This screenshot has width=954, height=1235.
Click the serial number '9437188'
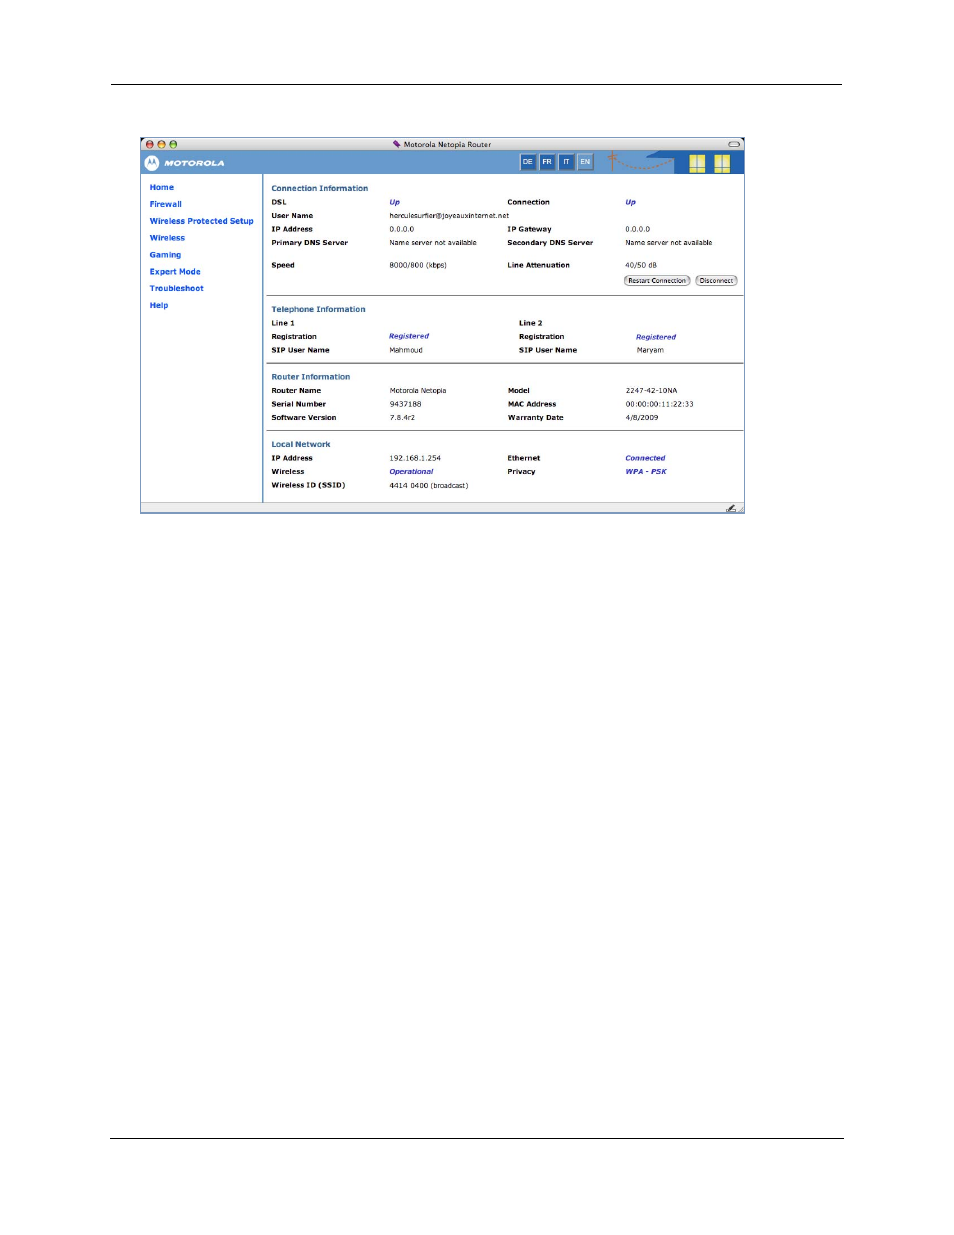(x=405, y=404)
